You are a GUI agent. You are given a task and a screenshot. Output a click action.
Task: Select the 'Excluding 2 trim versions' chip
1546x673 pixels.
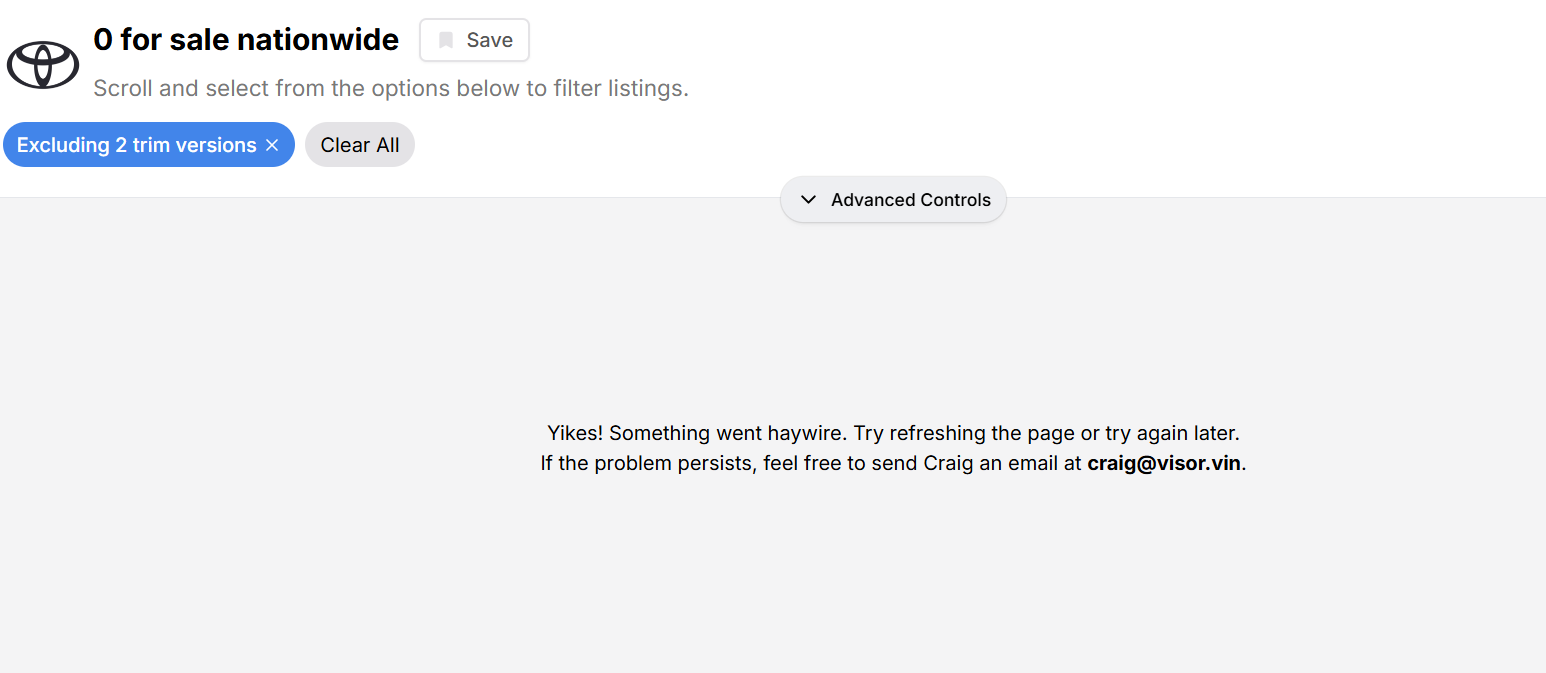tap(149, 145)
